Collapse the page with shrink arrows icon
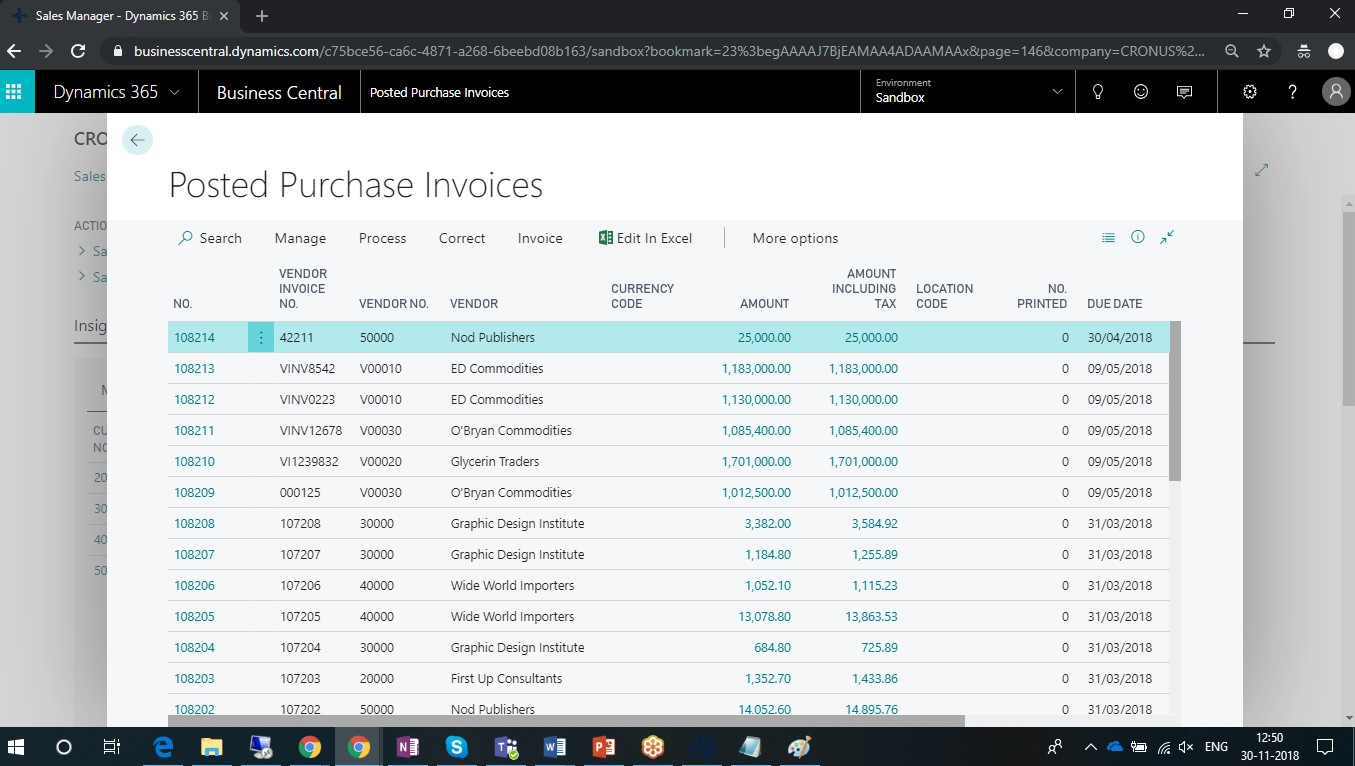 click(x=1167, y=238)
